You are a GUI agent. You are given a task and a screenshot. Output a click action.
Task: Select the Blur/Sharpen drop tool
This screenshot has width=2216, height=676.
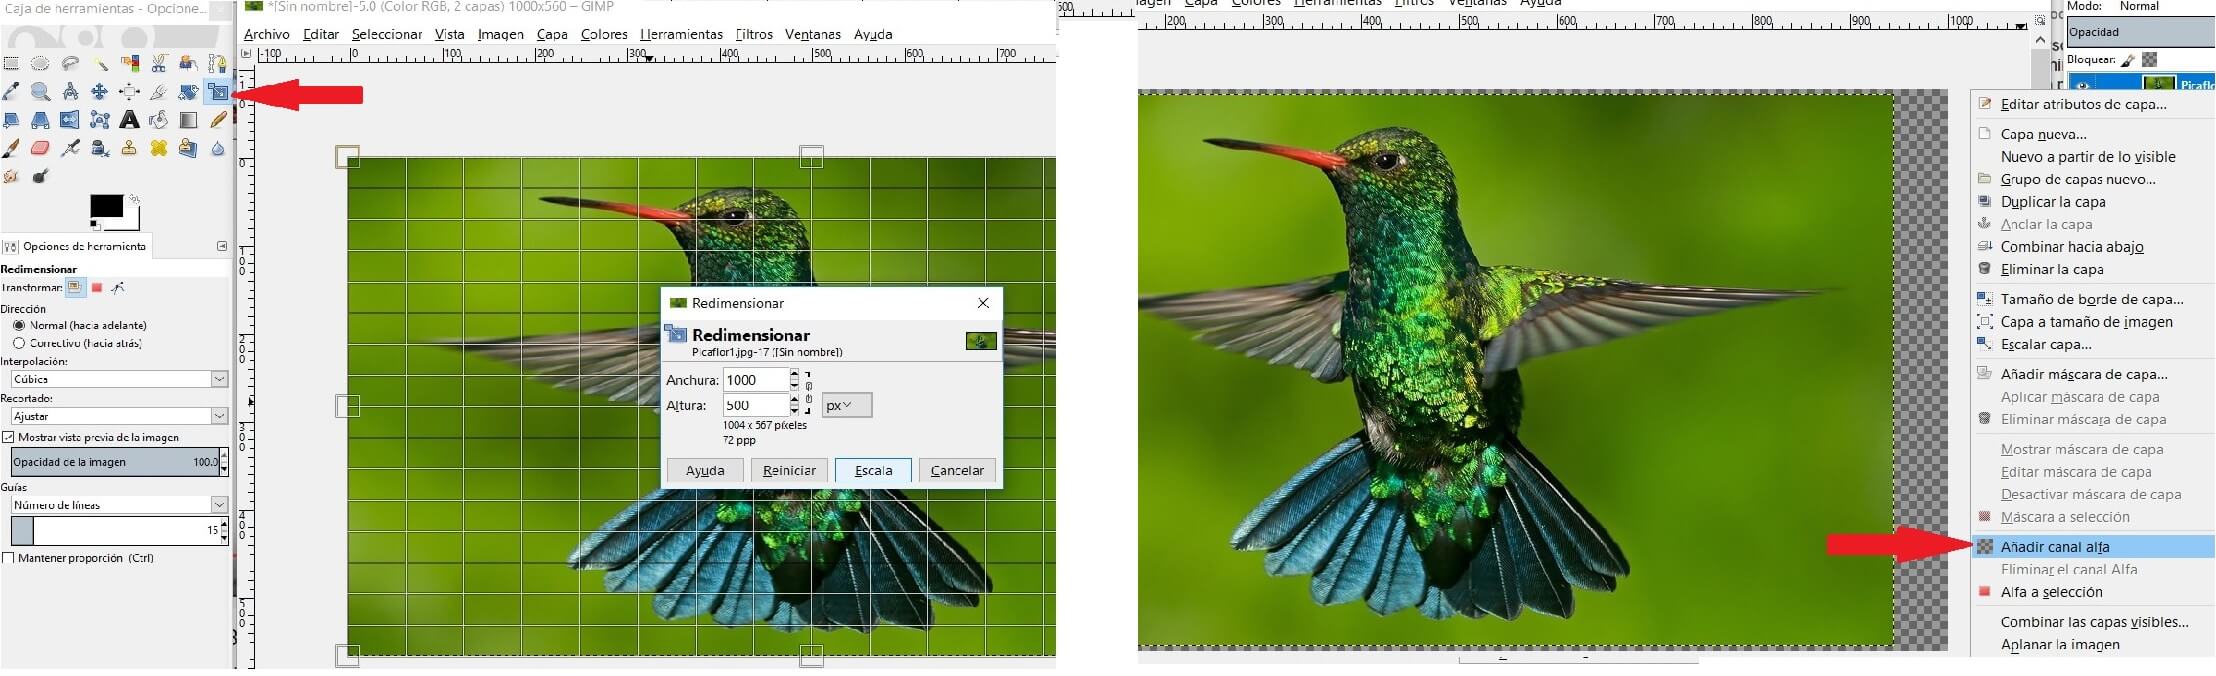click(x=218, y=148)
